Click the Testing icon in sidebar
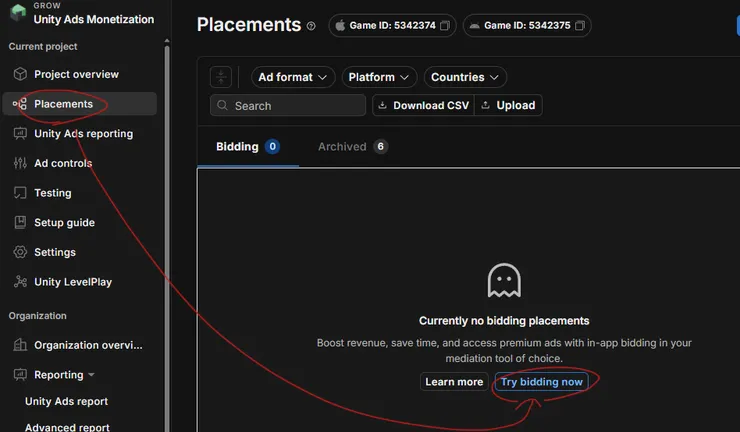 coord(20,193)
